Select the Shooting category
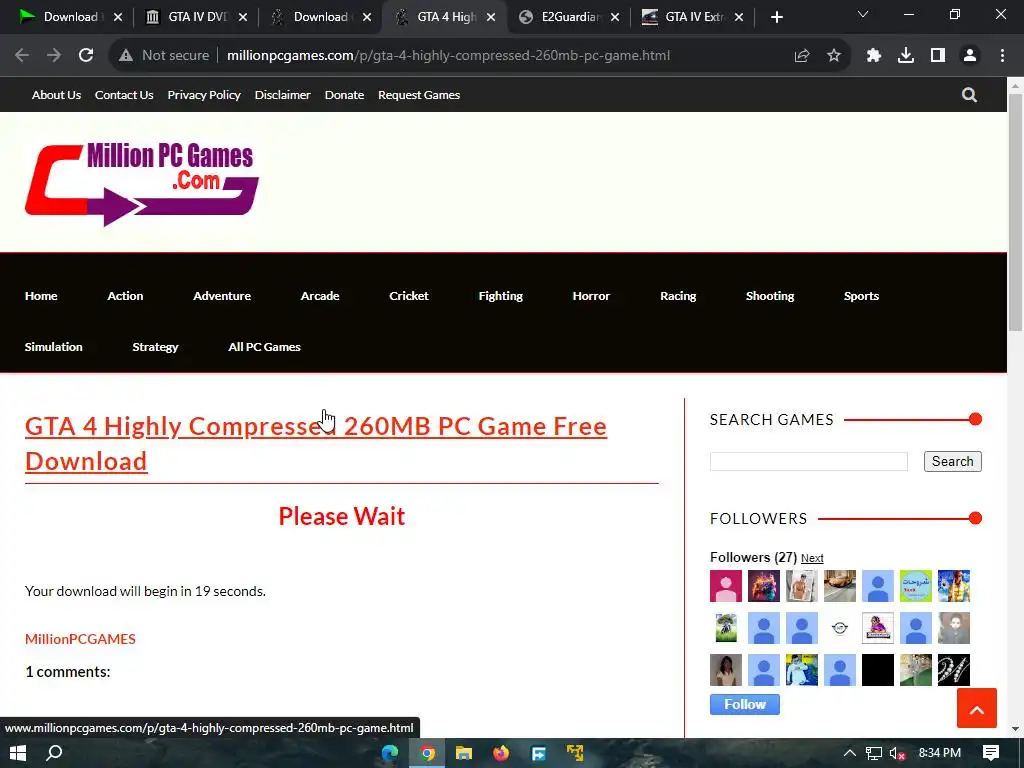Viewport: 1024px width, 768px height. 770,296
